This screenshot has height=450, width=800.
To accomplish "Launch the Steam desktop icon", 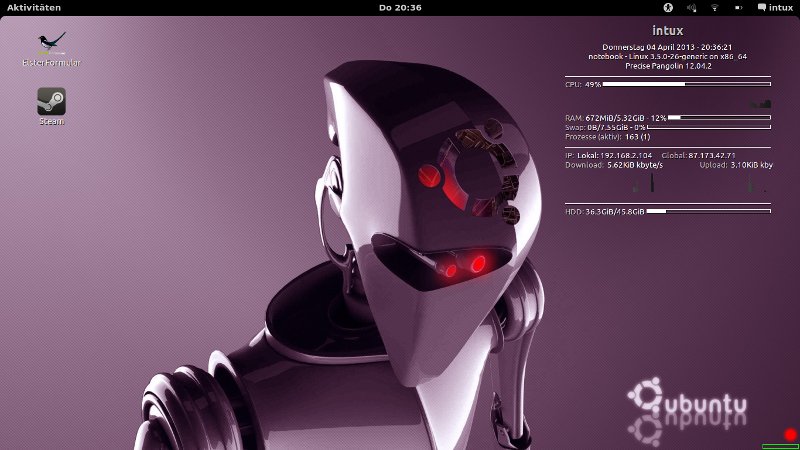I will (52, 107).
